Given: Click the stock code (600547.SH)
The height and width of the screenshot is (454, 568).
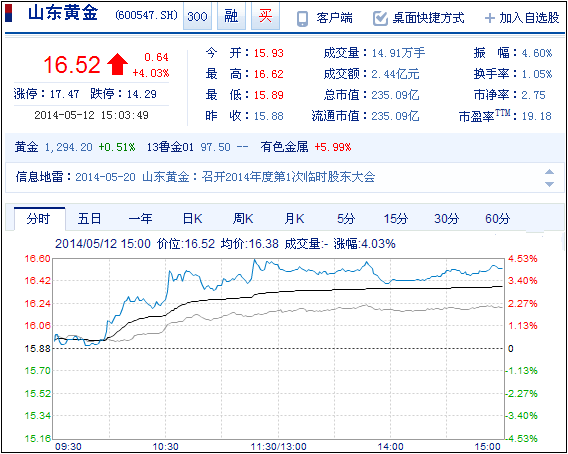Looking at the screenshot, I should [146, 16].
